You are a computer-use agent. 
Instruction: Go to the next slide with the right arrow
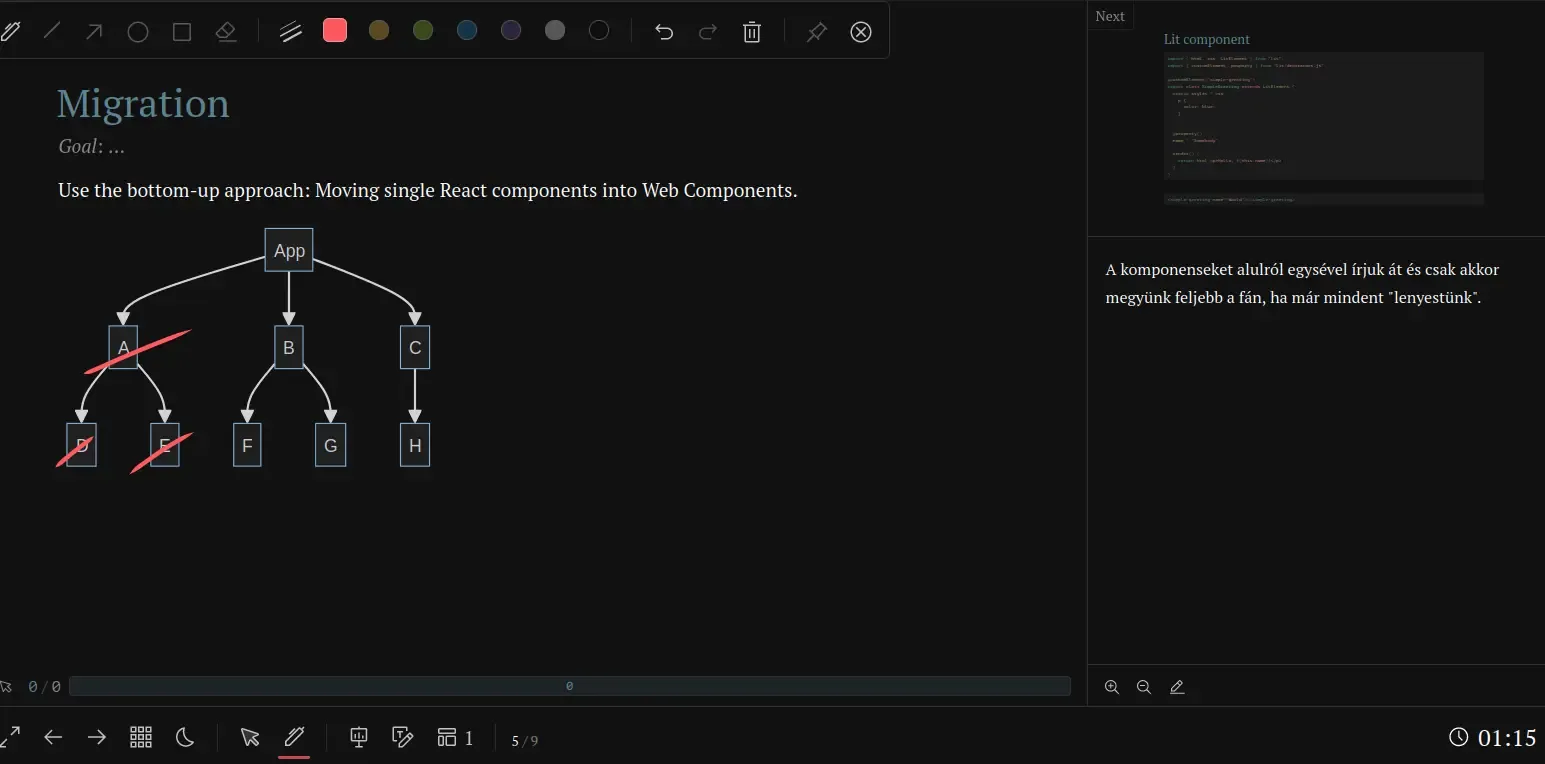(x=97, y=737)
